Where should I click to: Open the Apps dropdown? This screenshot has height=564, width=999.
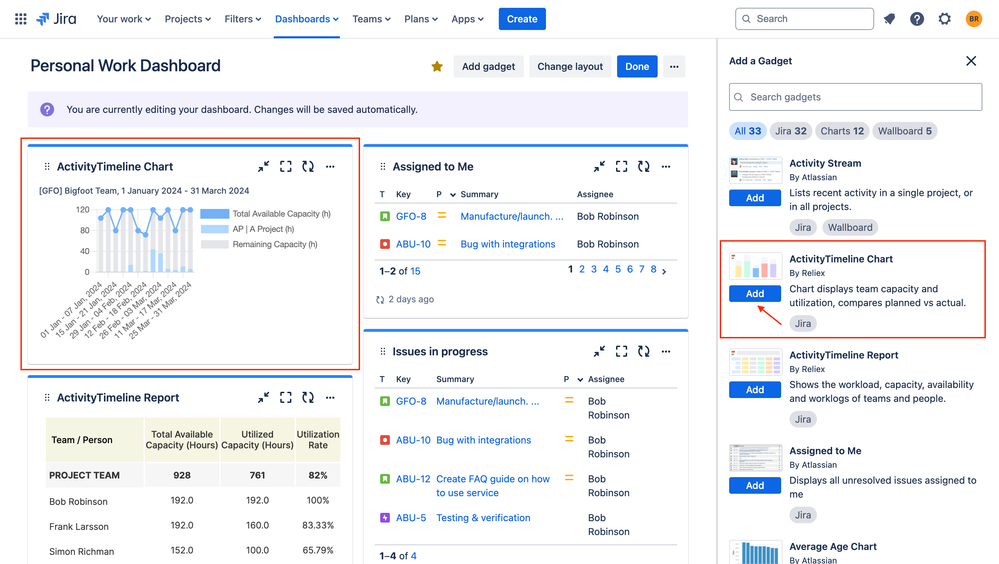[x=467, y=19]
